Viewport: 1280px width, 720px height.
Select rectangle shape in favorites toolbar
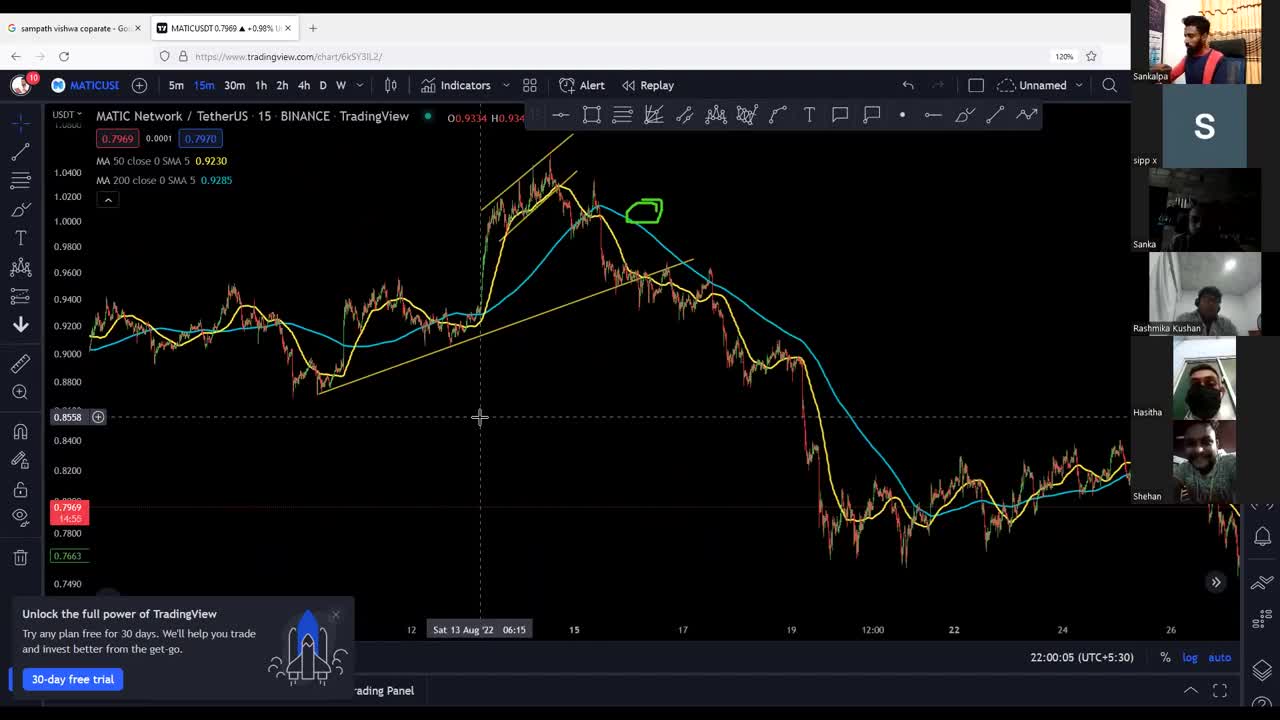click(x=592, y=115)
